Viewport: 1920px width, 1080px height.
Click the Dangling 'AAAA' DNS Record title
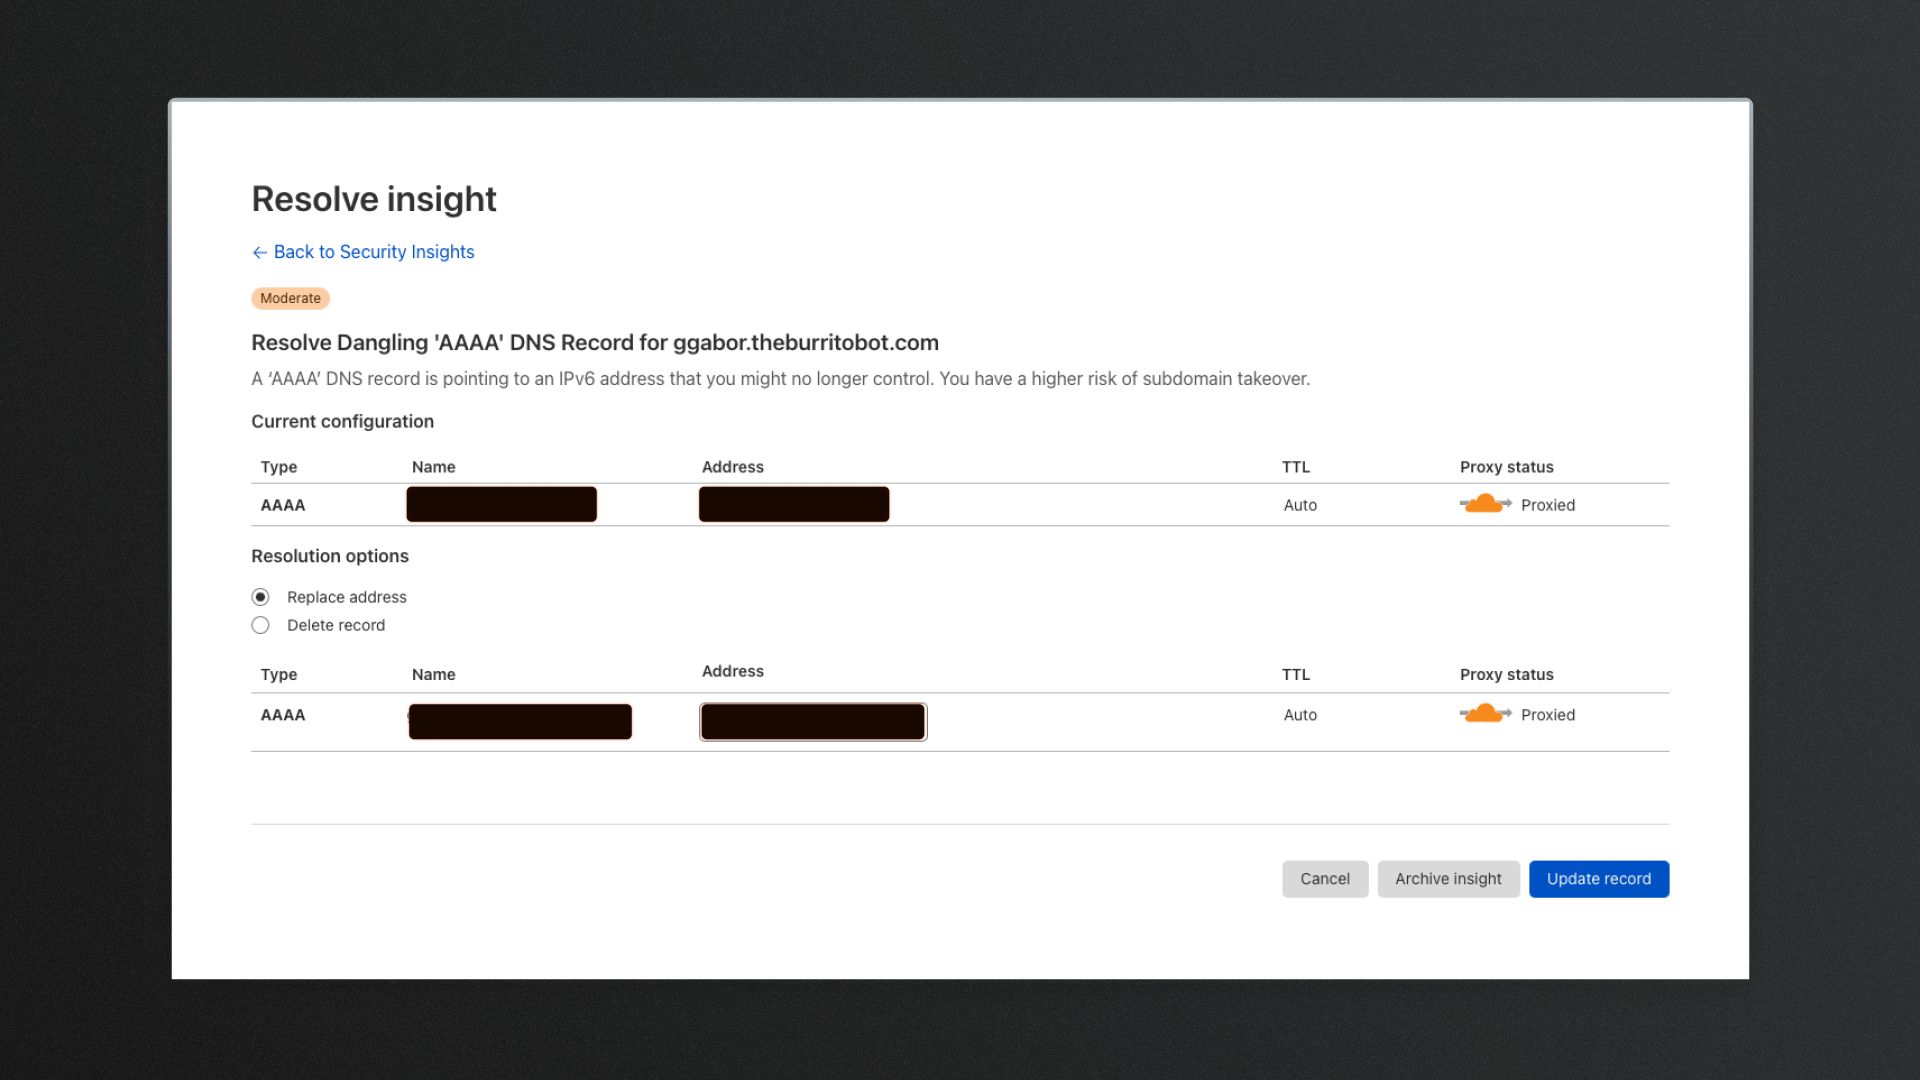[x=595, y=343]
